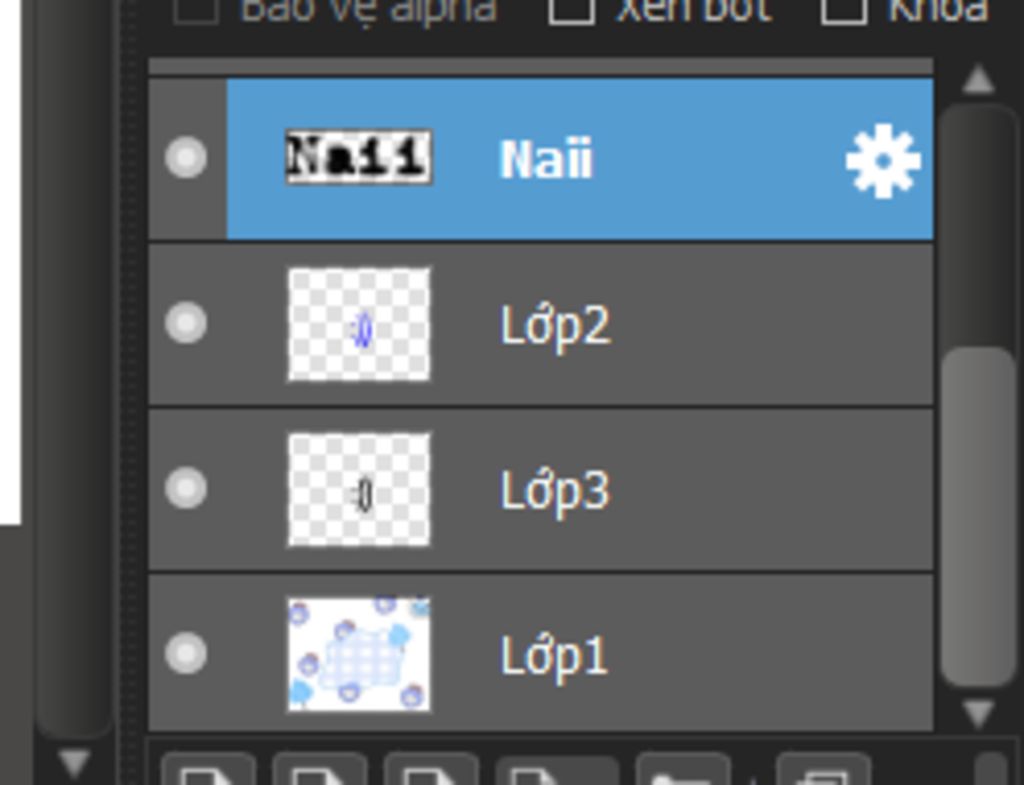Enable the Khóa checkbox

(x=844, y=9)
